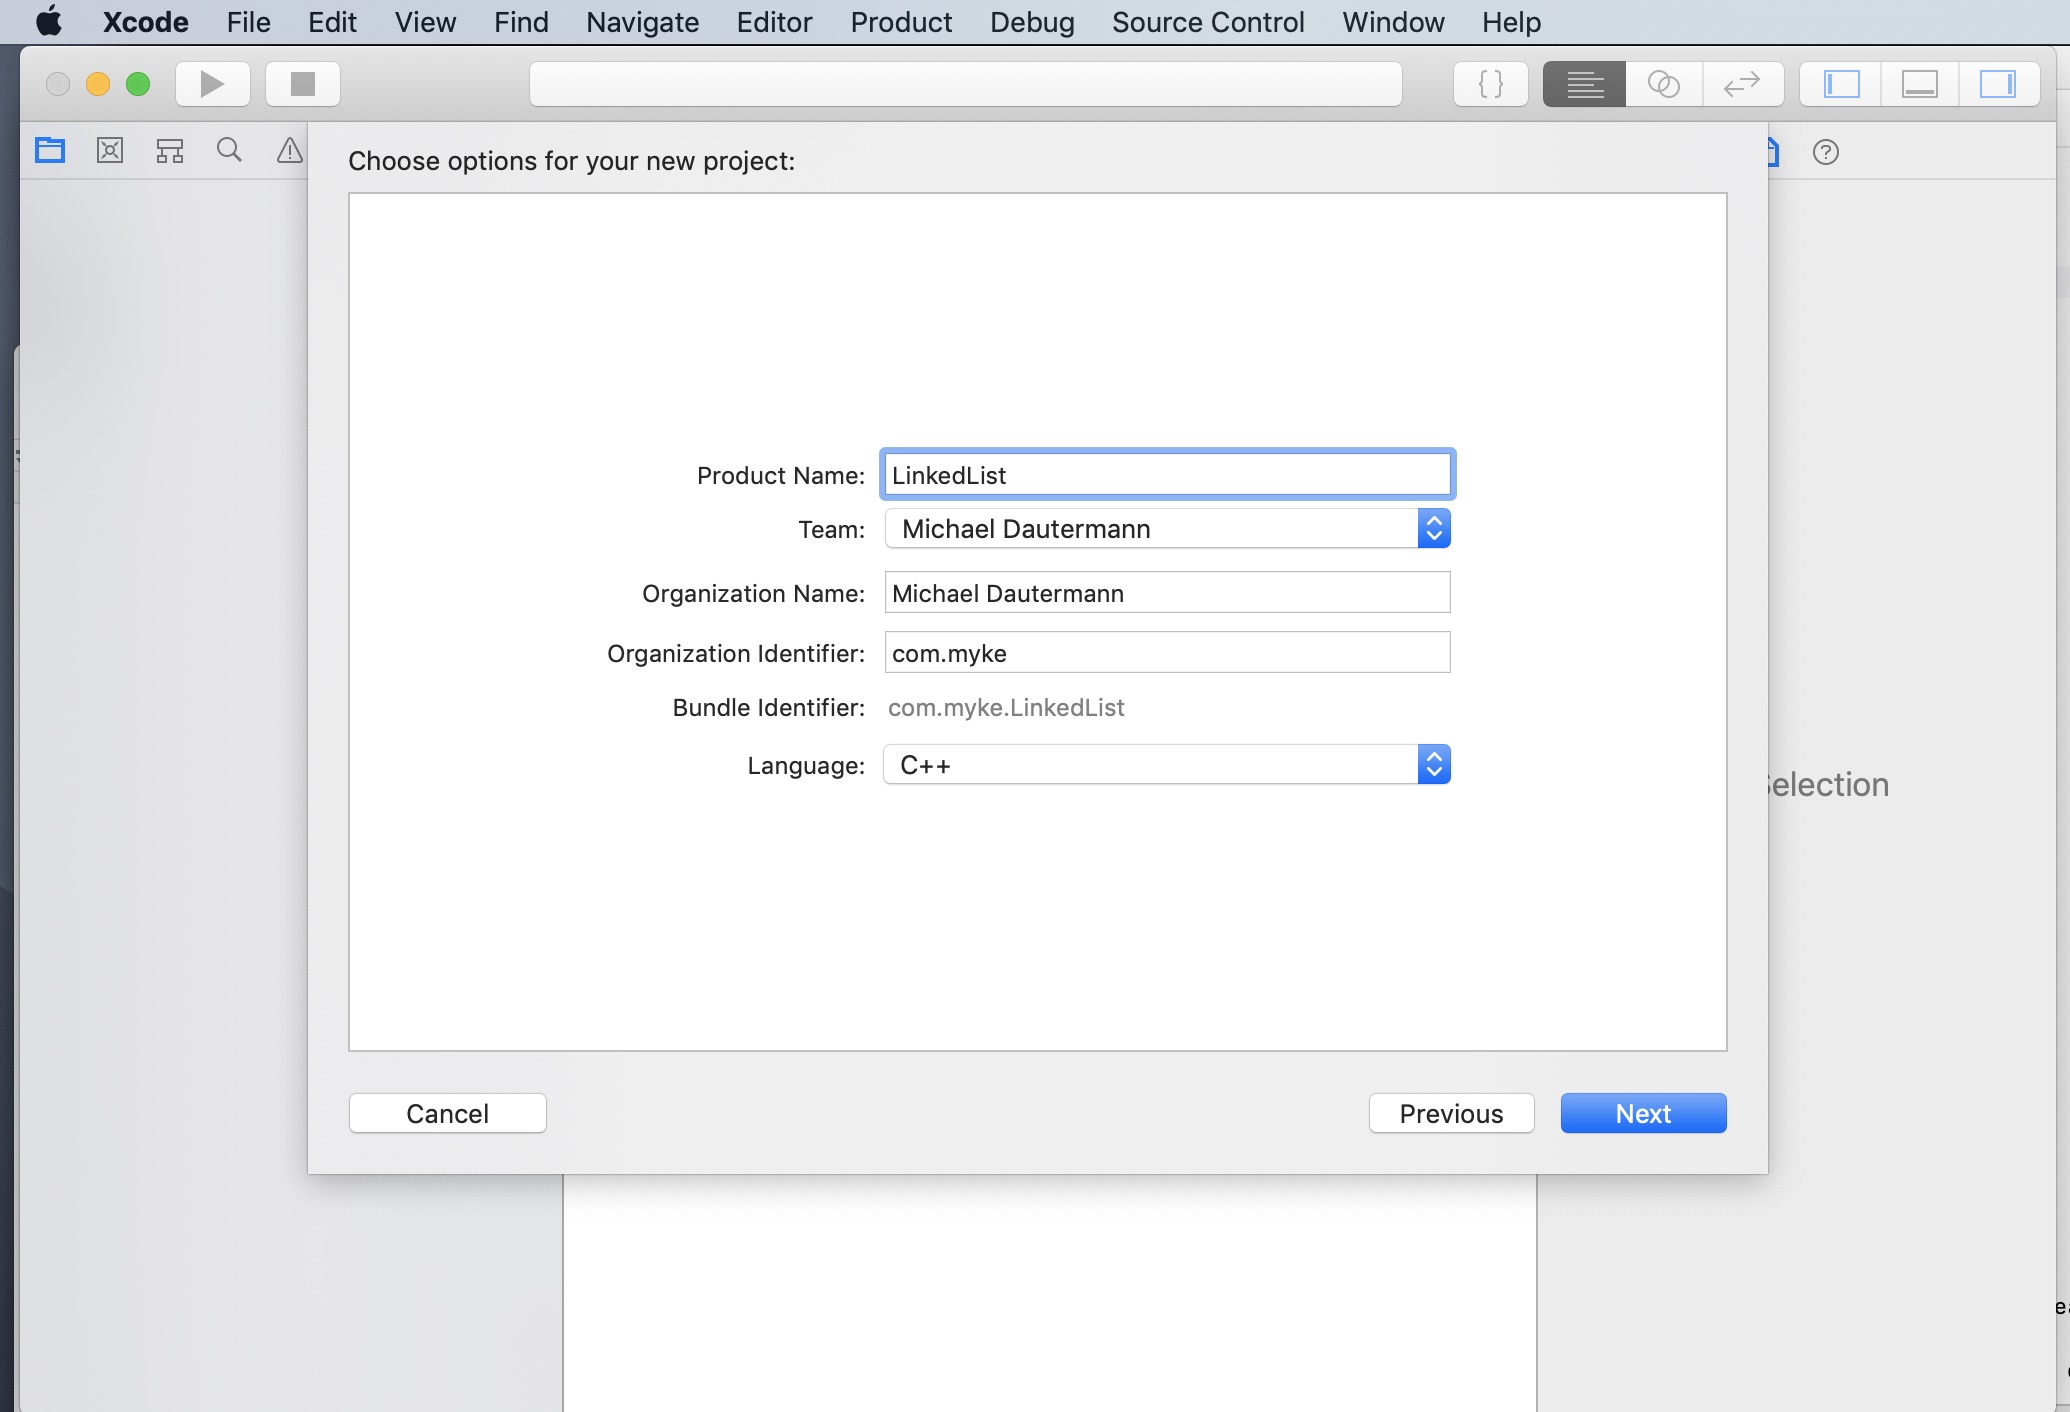
Task: Open the Editor menu
Action: coord(774,22)
